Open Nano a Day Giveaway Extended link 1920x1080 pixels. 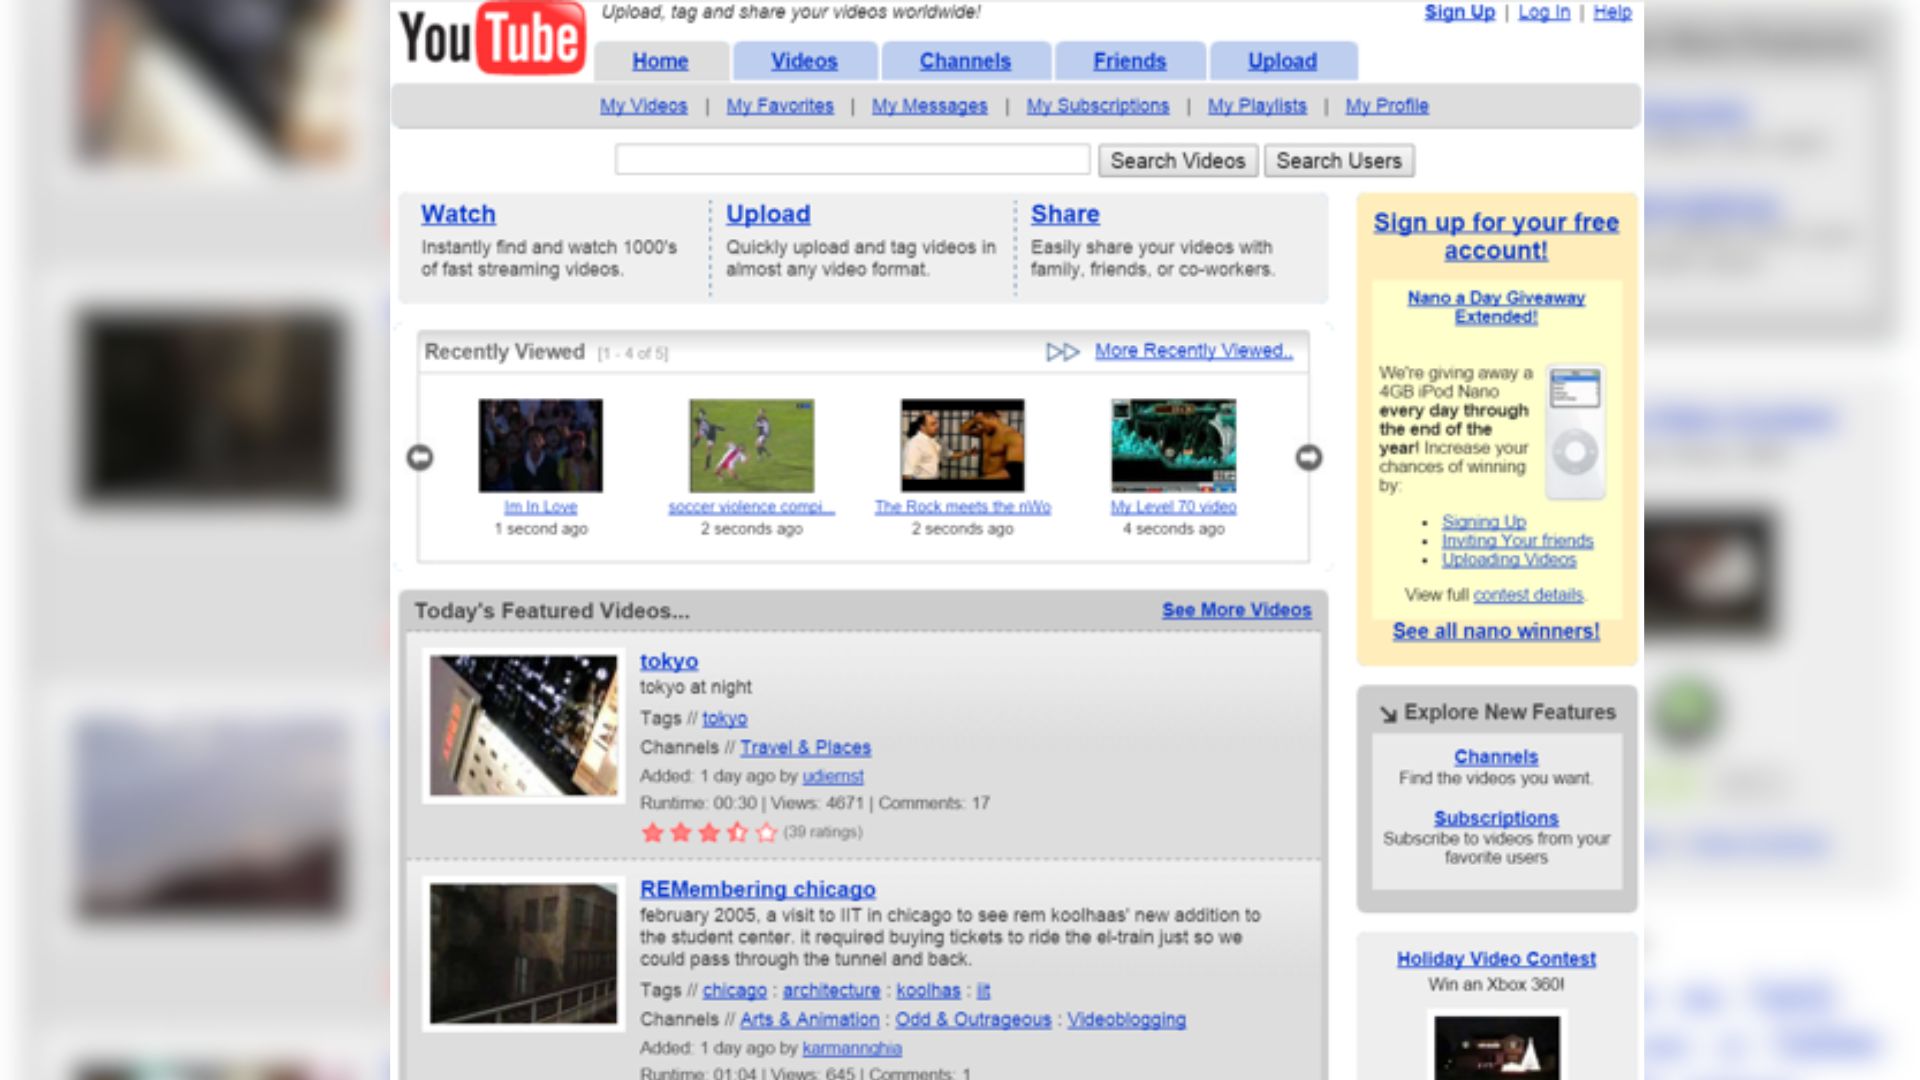(x=1496, y=307)
